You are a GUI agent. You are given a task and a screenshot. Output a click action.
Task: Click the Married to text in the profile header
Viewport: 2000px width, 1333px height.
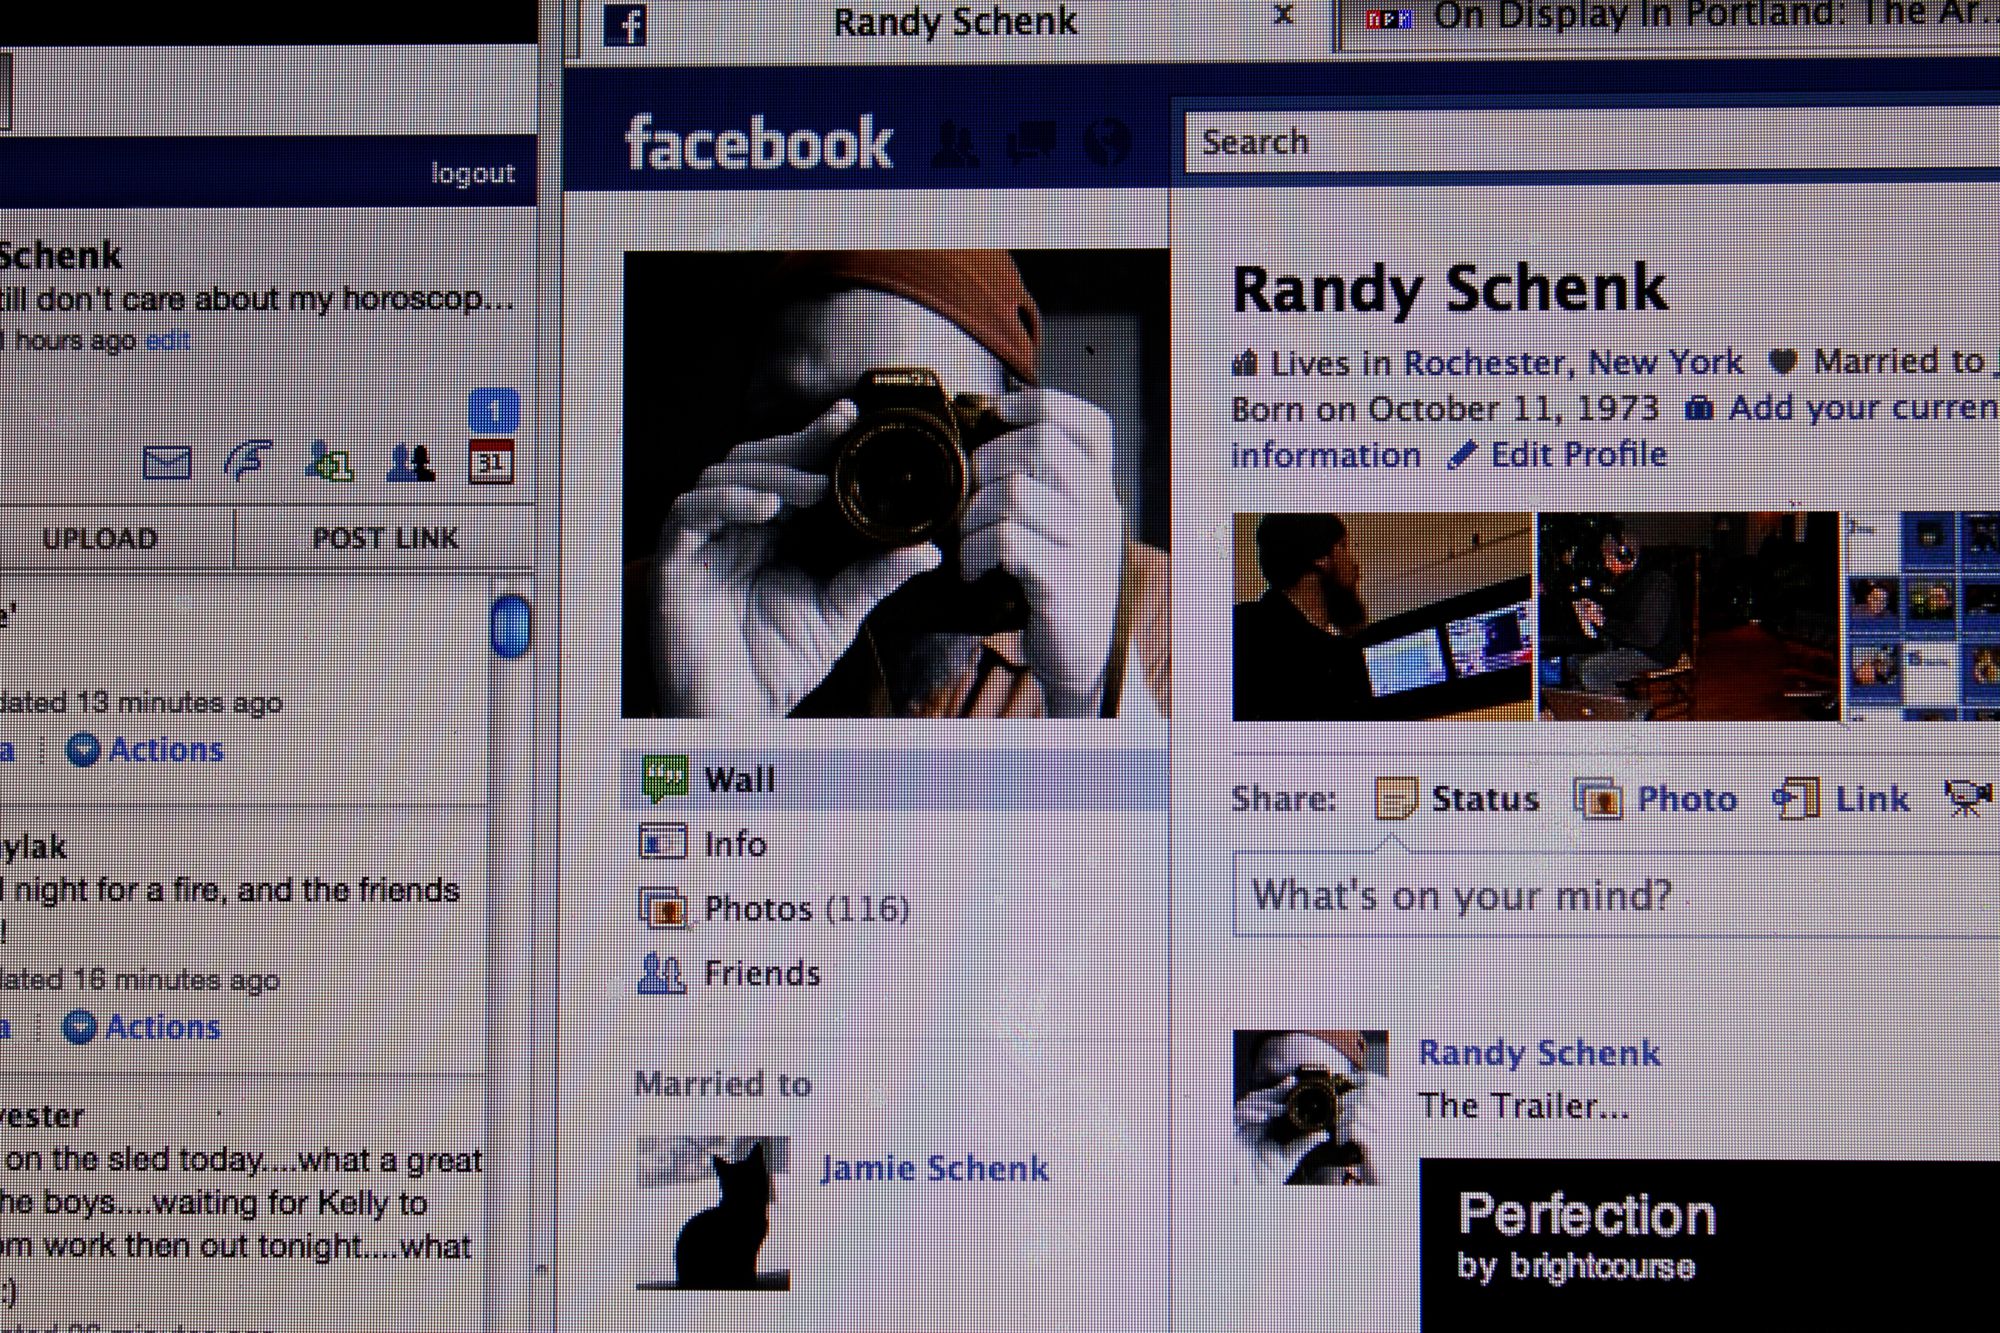pos(1898,361)
